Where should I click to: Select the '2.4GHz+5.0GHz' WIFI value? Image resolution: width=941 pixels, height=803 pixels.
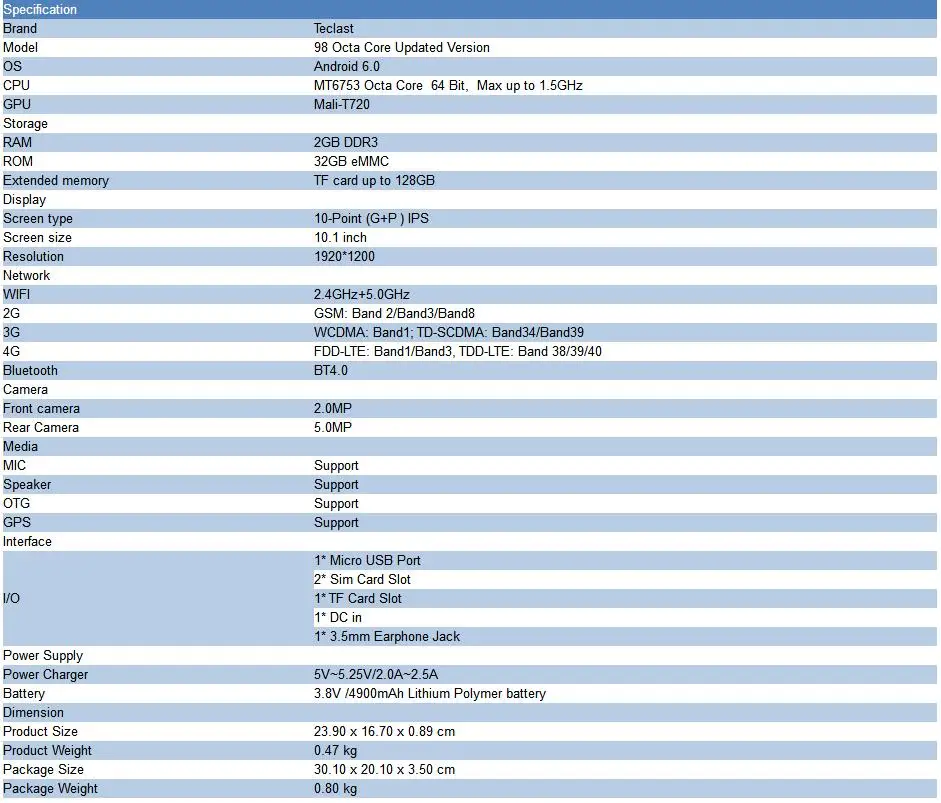point(362,295)
